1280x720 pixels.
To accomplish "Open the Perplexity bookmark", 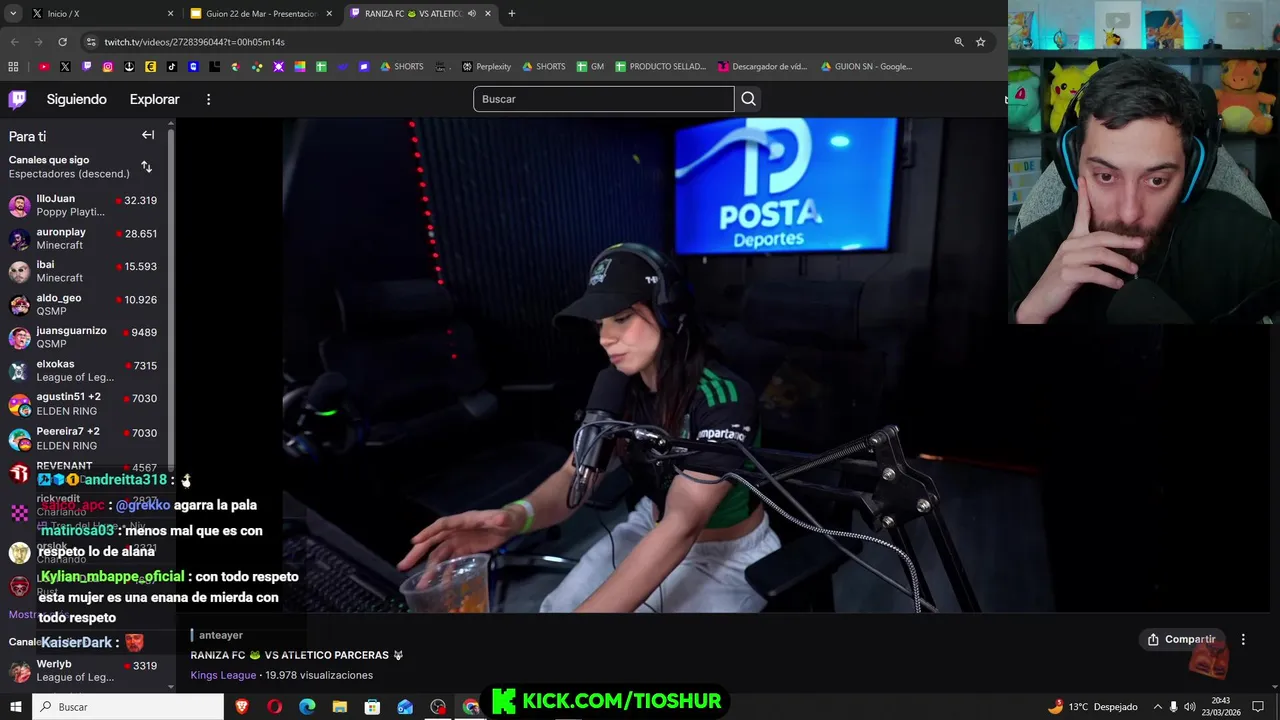I will tap(486, 67).
